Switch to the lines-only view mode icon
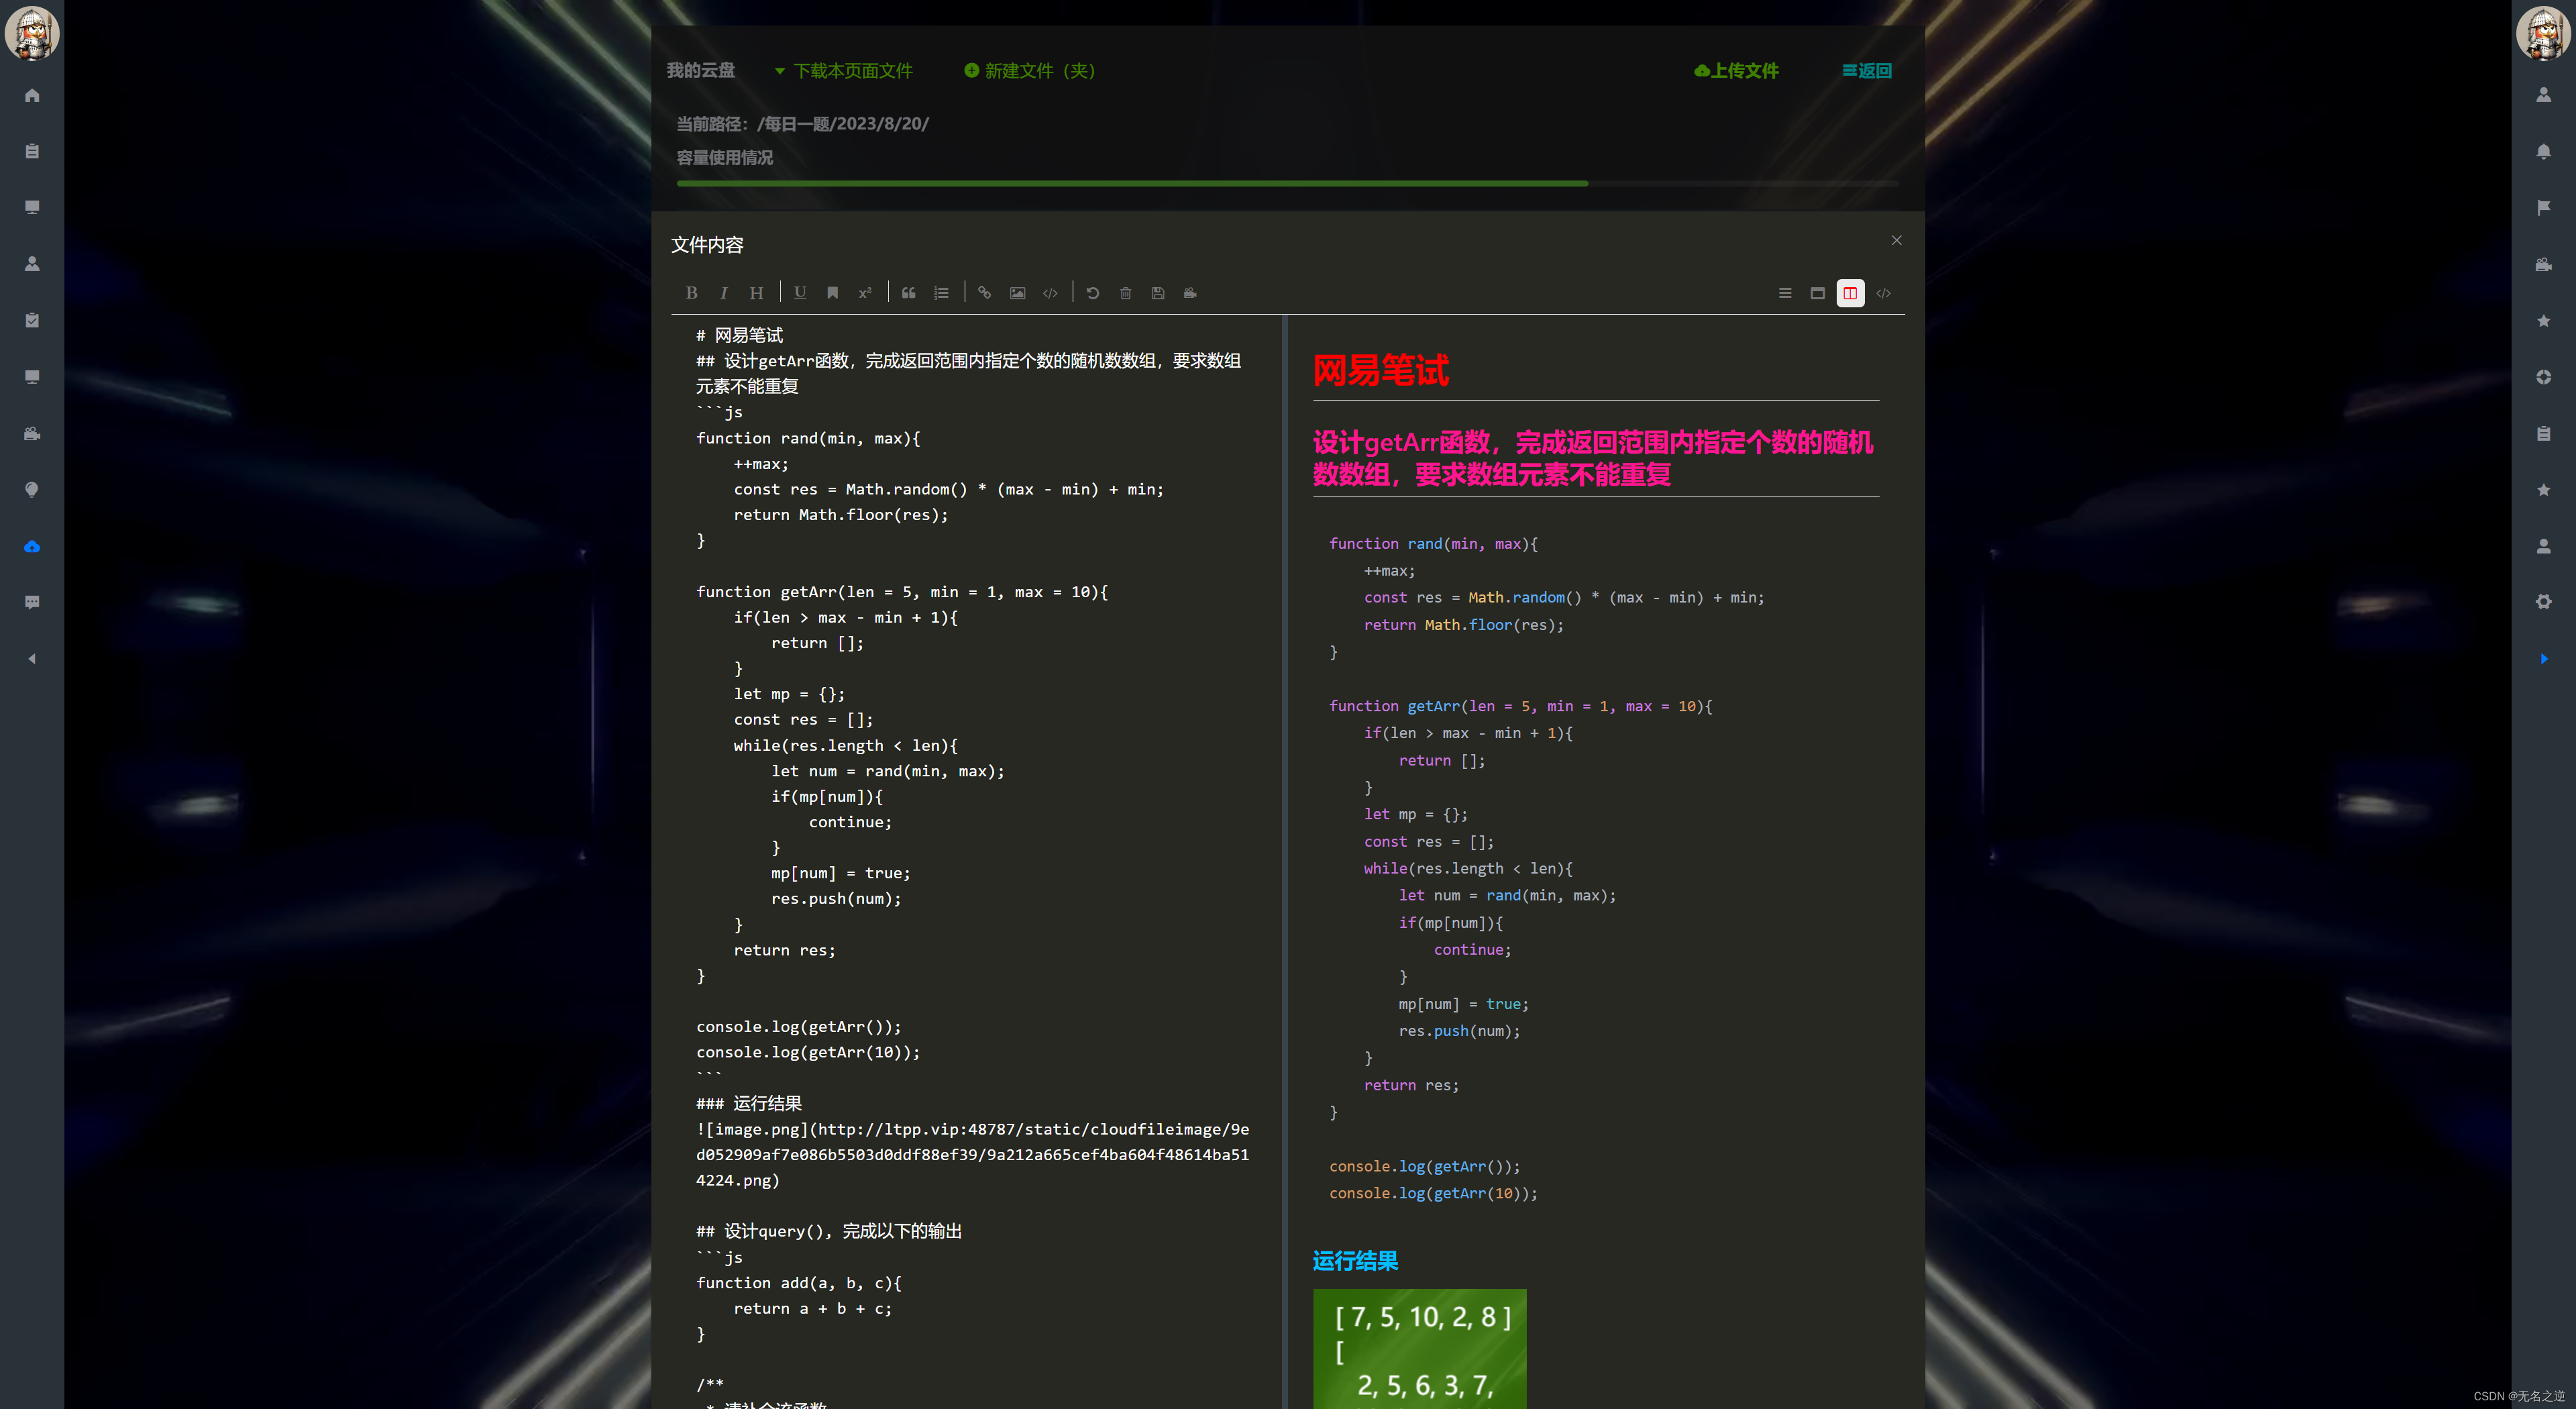The width and height of the screenshot is (2576, 1409). tap(1785, 293)
